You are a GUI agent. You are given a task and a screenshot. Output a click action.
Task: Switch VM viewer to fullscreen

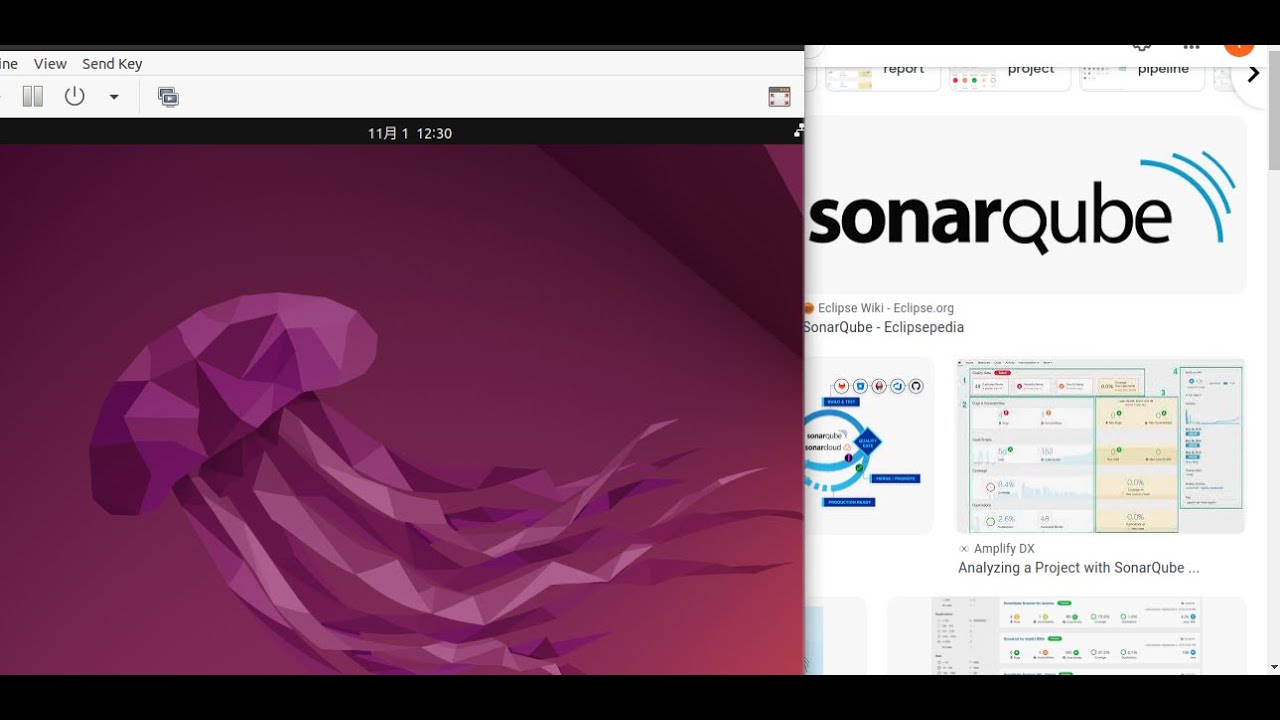[x=779, y=97]
